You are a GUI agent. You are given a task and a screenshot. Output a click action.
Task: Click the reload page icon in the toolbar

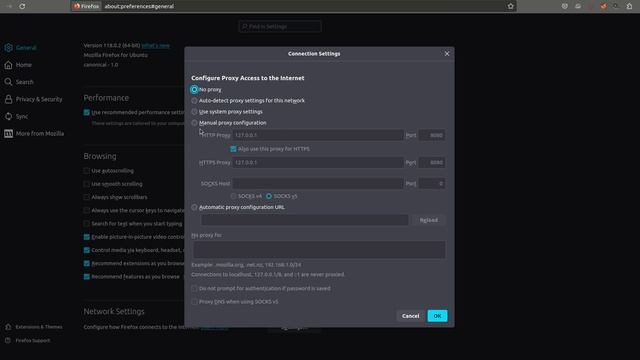pyautogui.click(x=22, y=6)
